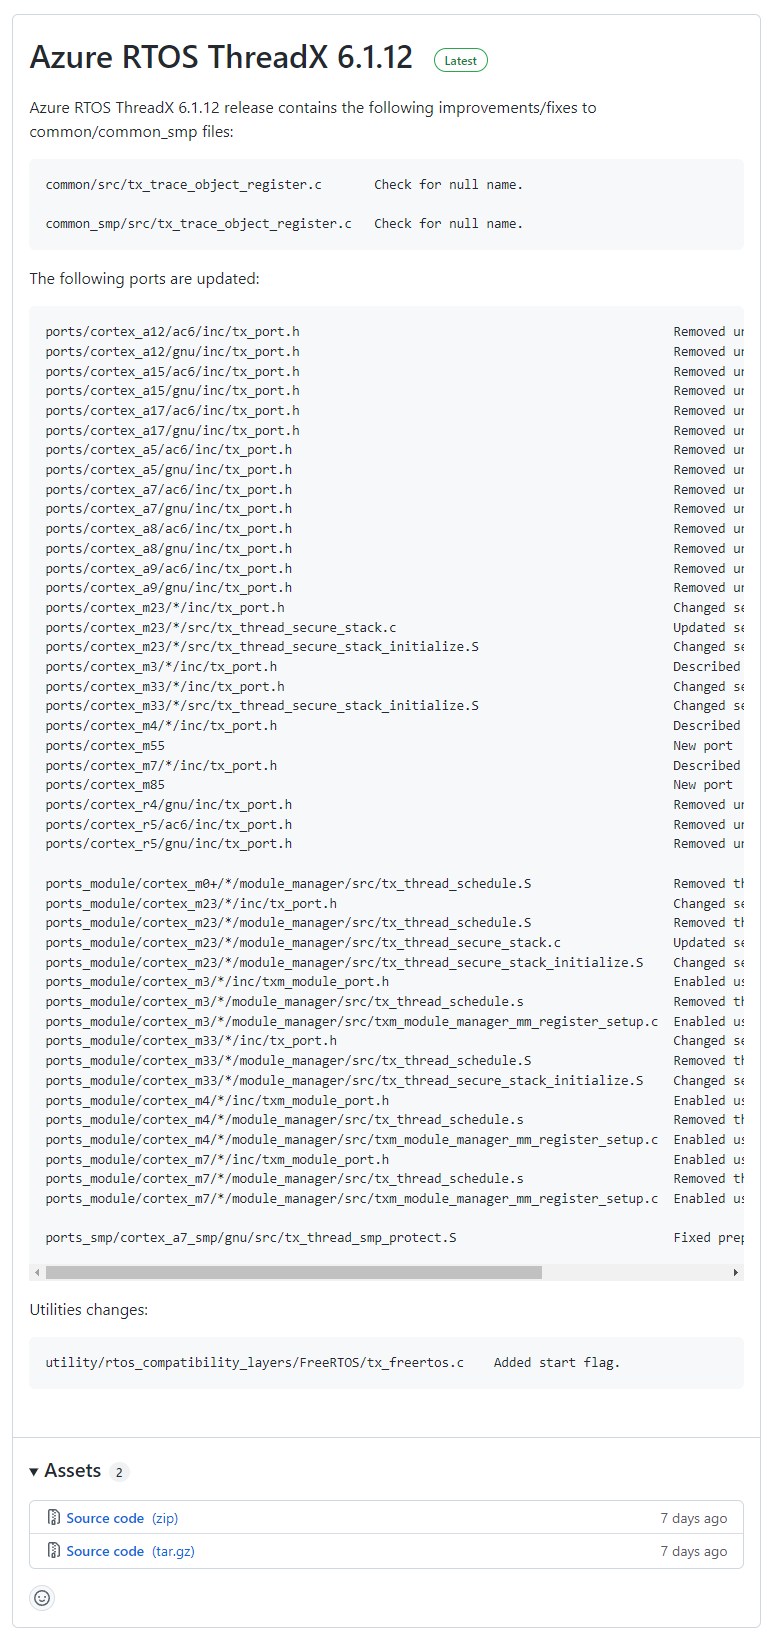Download Source code (zip)
Viewport: 781px width, 1642px height.
tap(122, 1518)
